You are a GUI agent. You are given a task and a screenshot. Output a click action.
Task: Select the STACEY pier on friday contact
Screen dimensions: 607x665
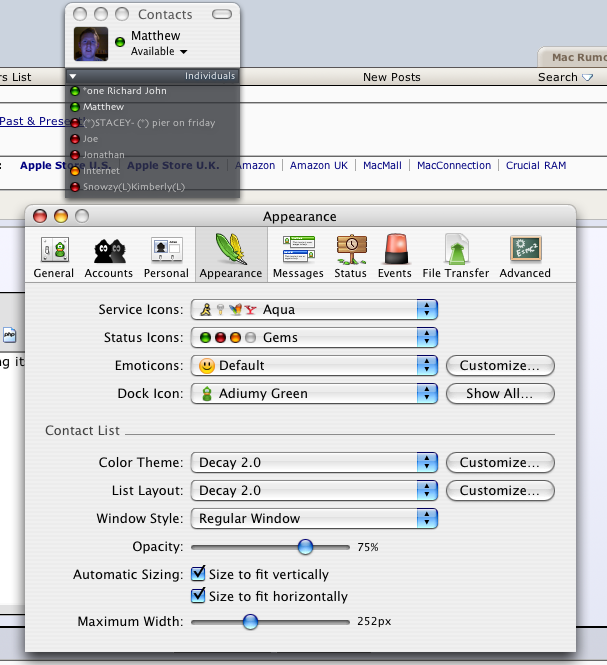click(153, 123)
